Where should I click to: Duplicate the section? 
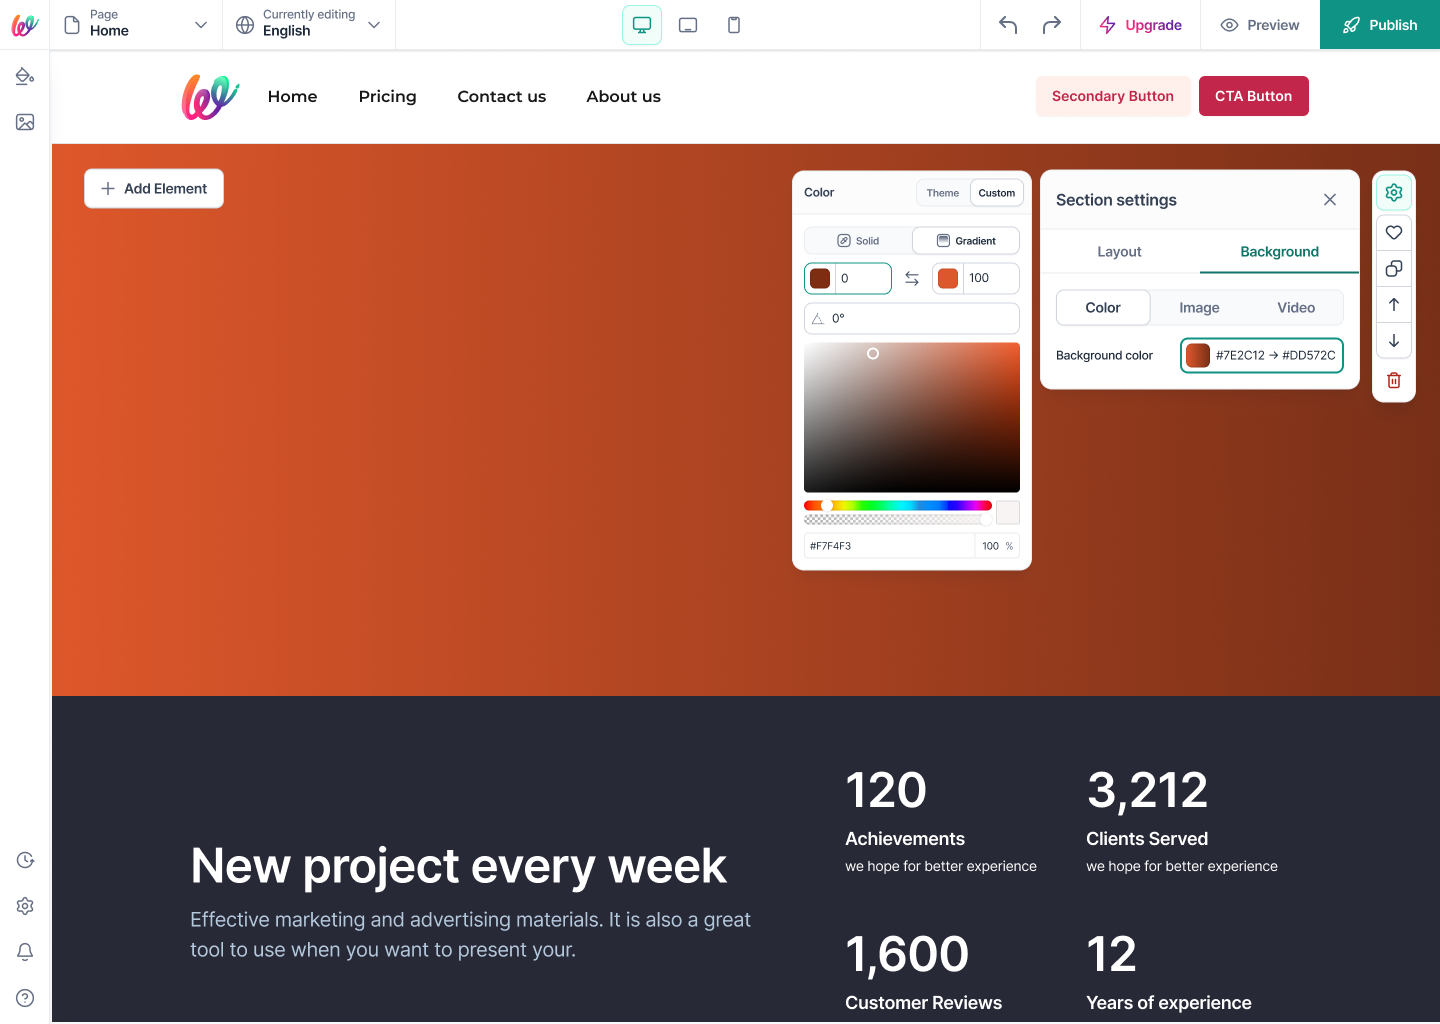coord(1394,268)
